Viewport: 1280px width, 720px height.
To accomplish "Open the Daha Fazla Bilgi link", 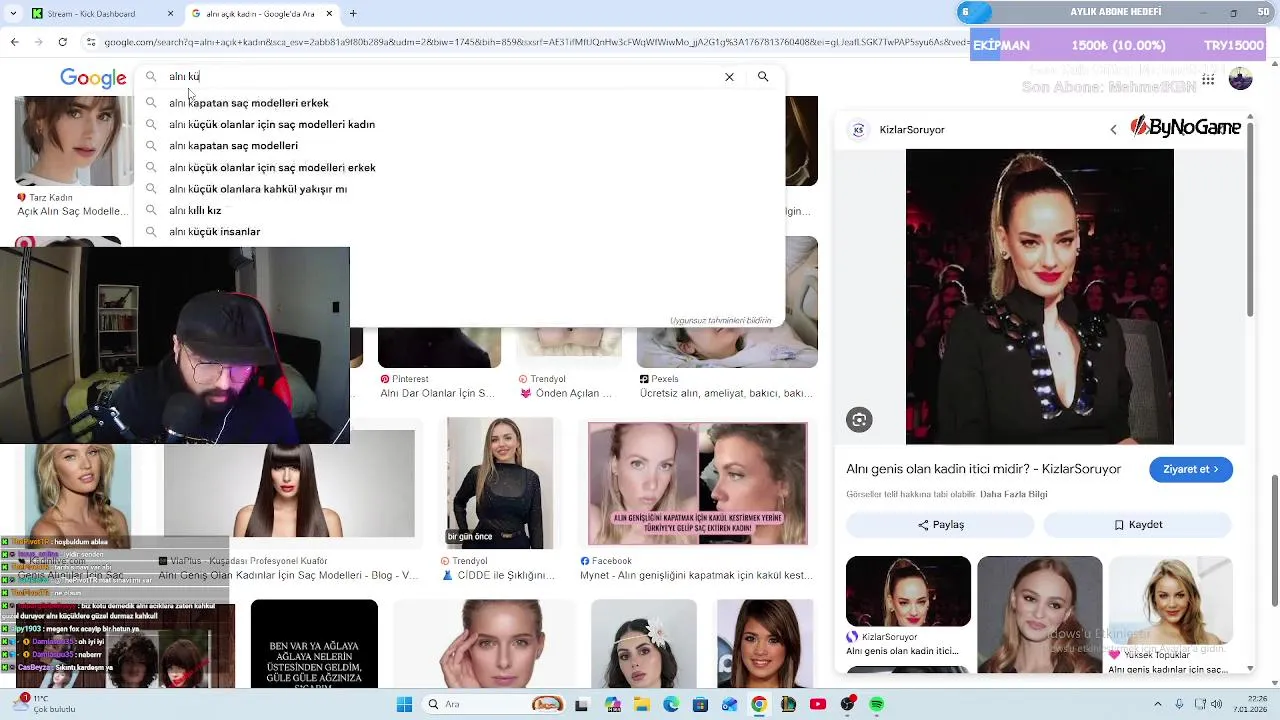I will 1013,494.
